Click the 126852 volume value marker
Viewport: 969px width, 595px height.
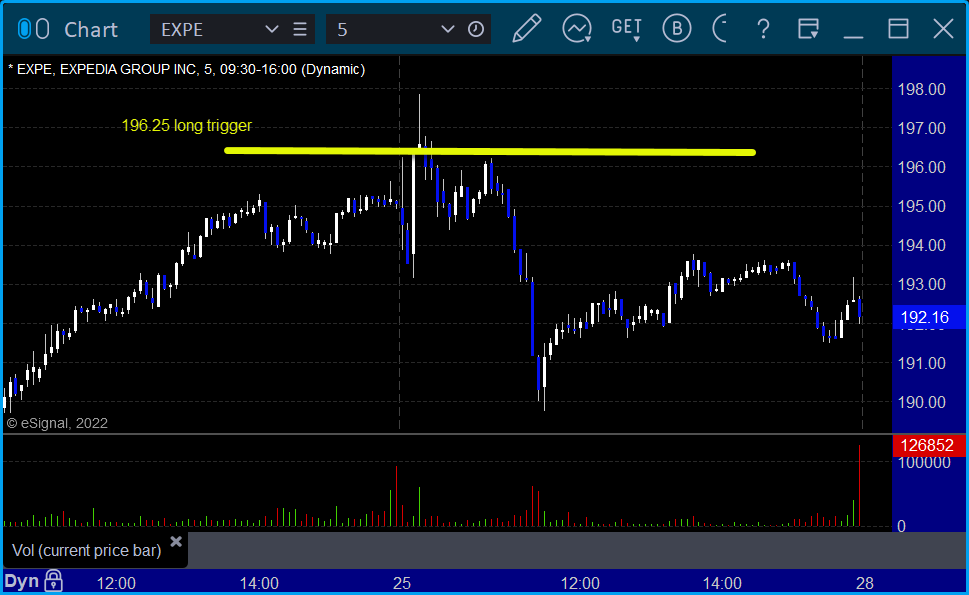pyautogui.click(x=929, y=445)
